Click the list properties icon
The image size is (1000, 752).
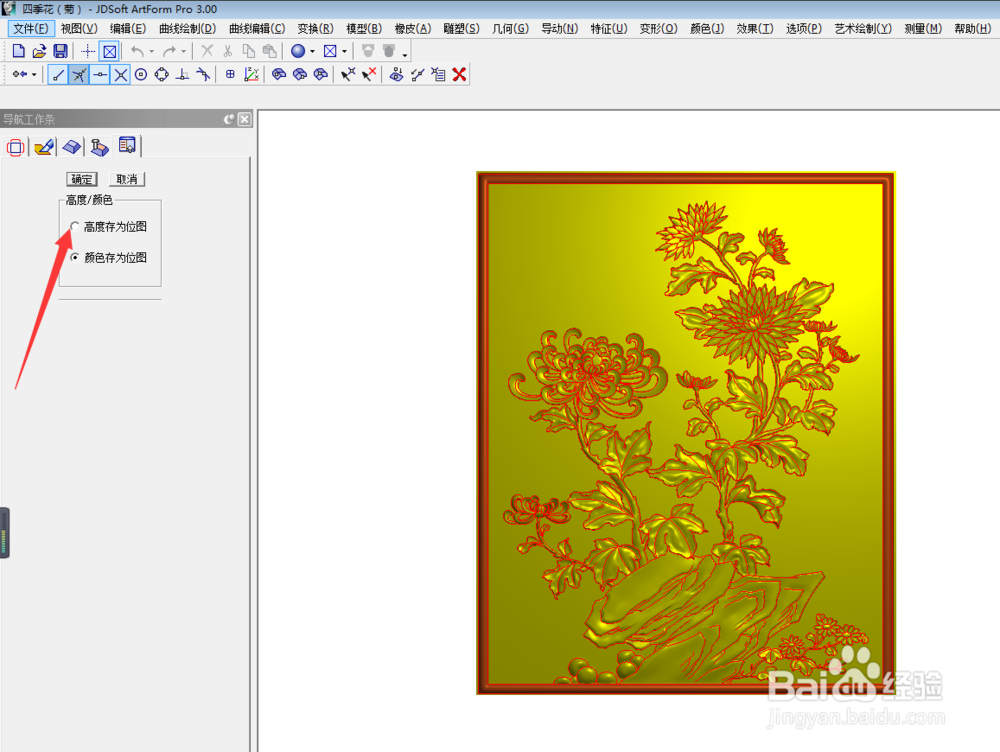pos(438,75)
